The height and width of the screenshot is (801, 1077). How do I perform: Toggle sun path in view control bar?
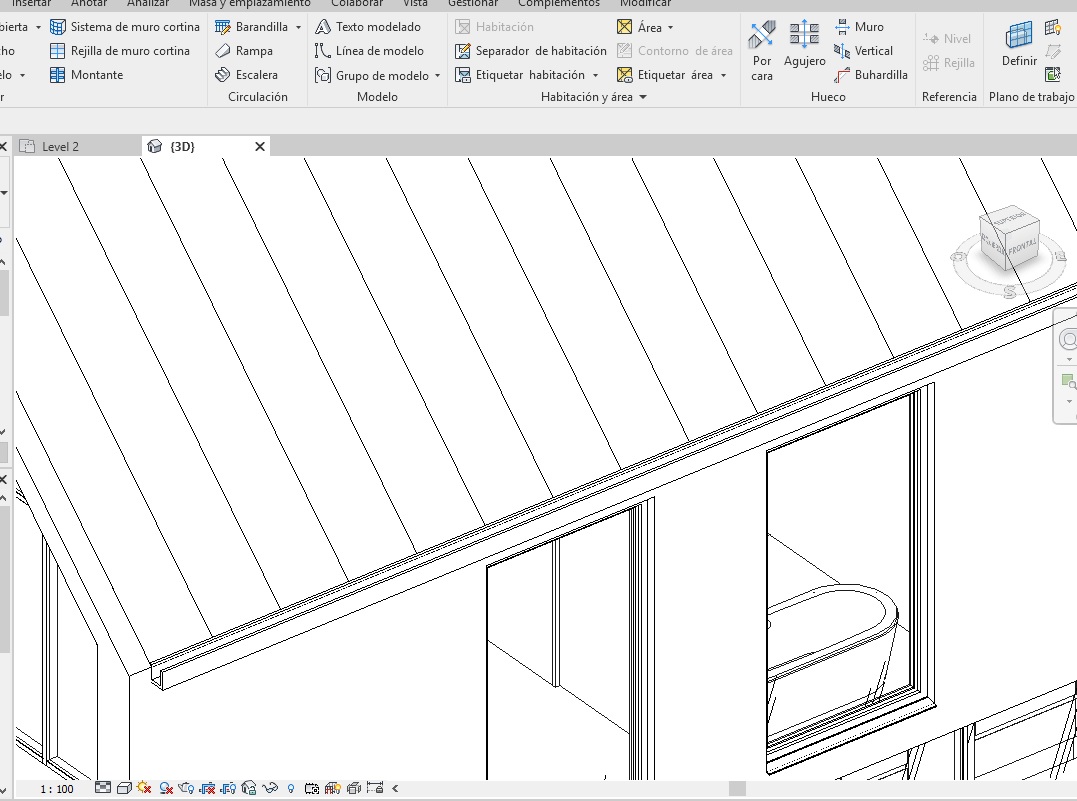click(145, 788)
